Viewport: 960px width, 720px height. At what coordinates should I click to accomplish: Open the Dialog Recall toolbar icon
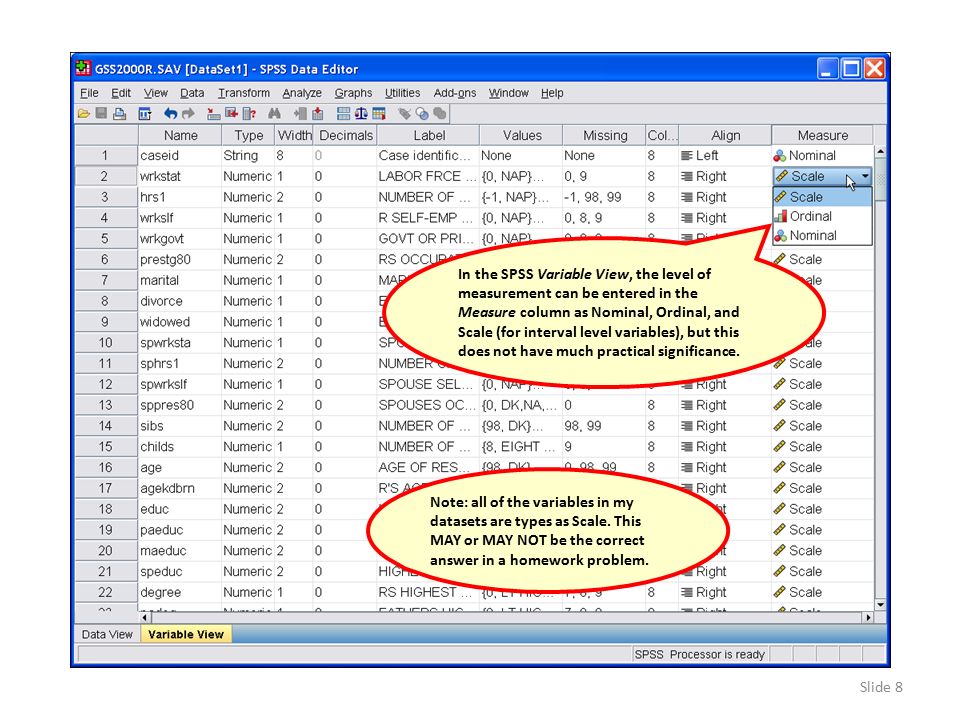coord(145,113)
